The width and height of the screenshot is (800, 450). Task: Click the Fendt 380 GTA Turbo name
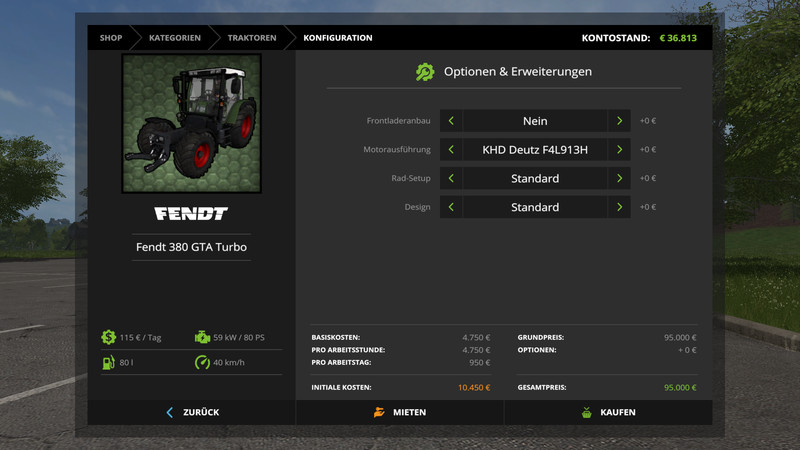click(191, 247)
